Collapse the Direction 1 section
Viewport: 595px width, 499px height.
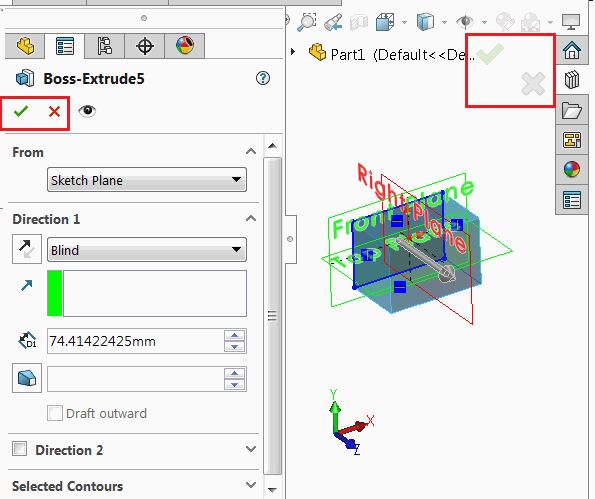[x=250, y=219]
